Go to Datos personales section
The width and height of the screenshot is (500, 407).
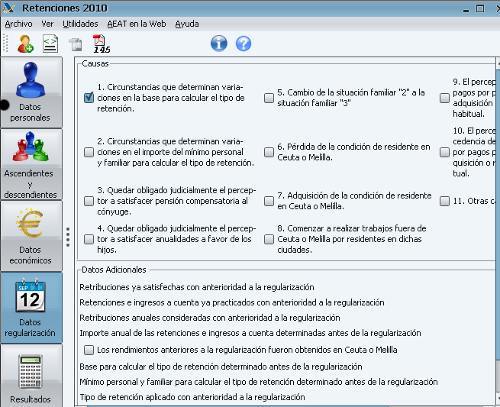(x=31, y=92)
